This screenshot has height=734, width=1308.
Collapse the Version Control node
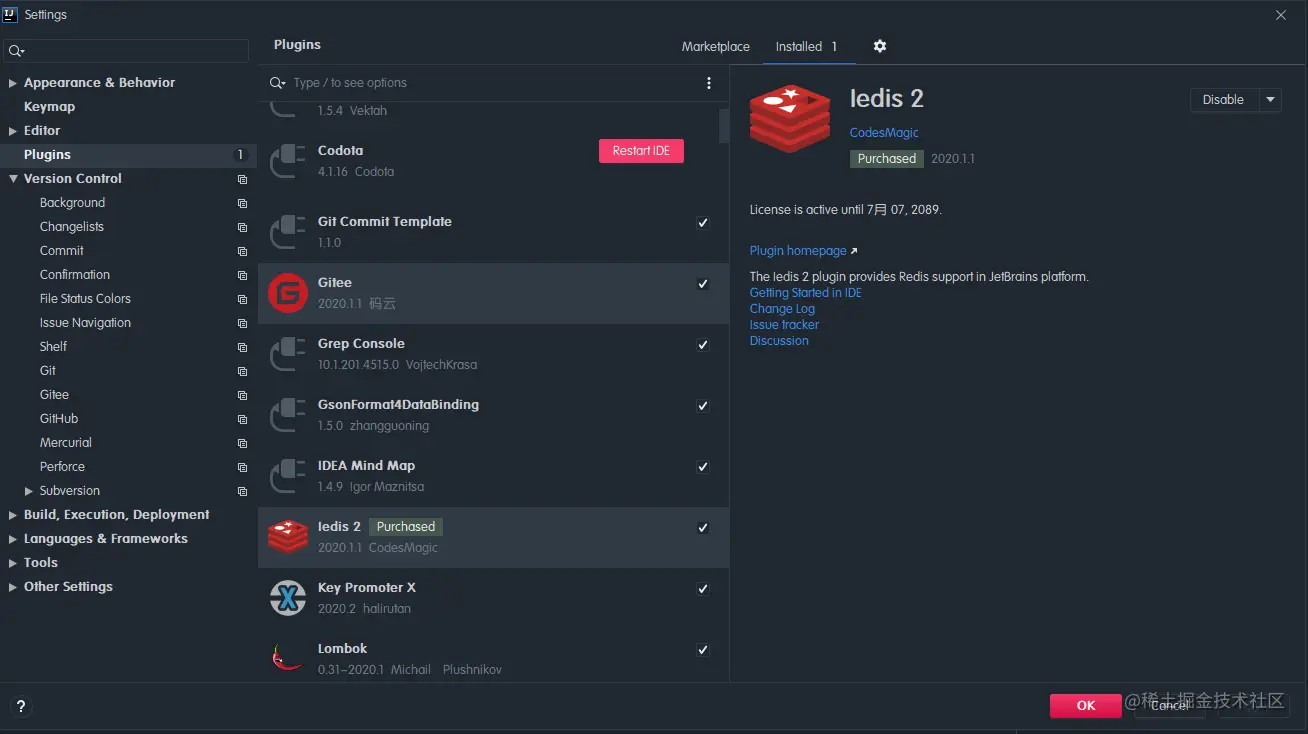point(13,179)
